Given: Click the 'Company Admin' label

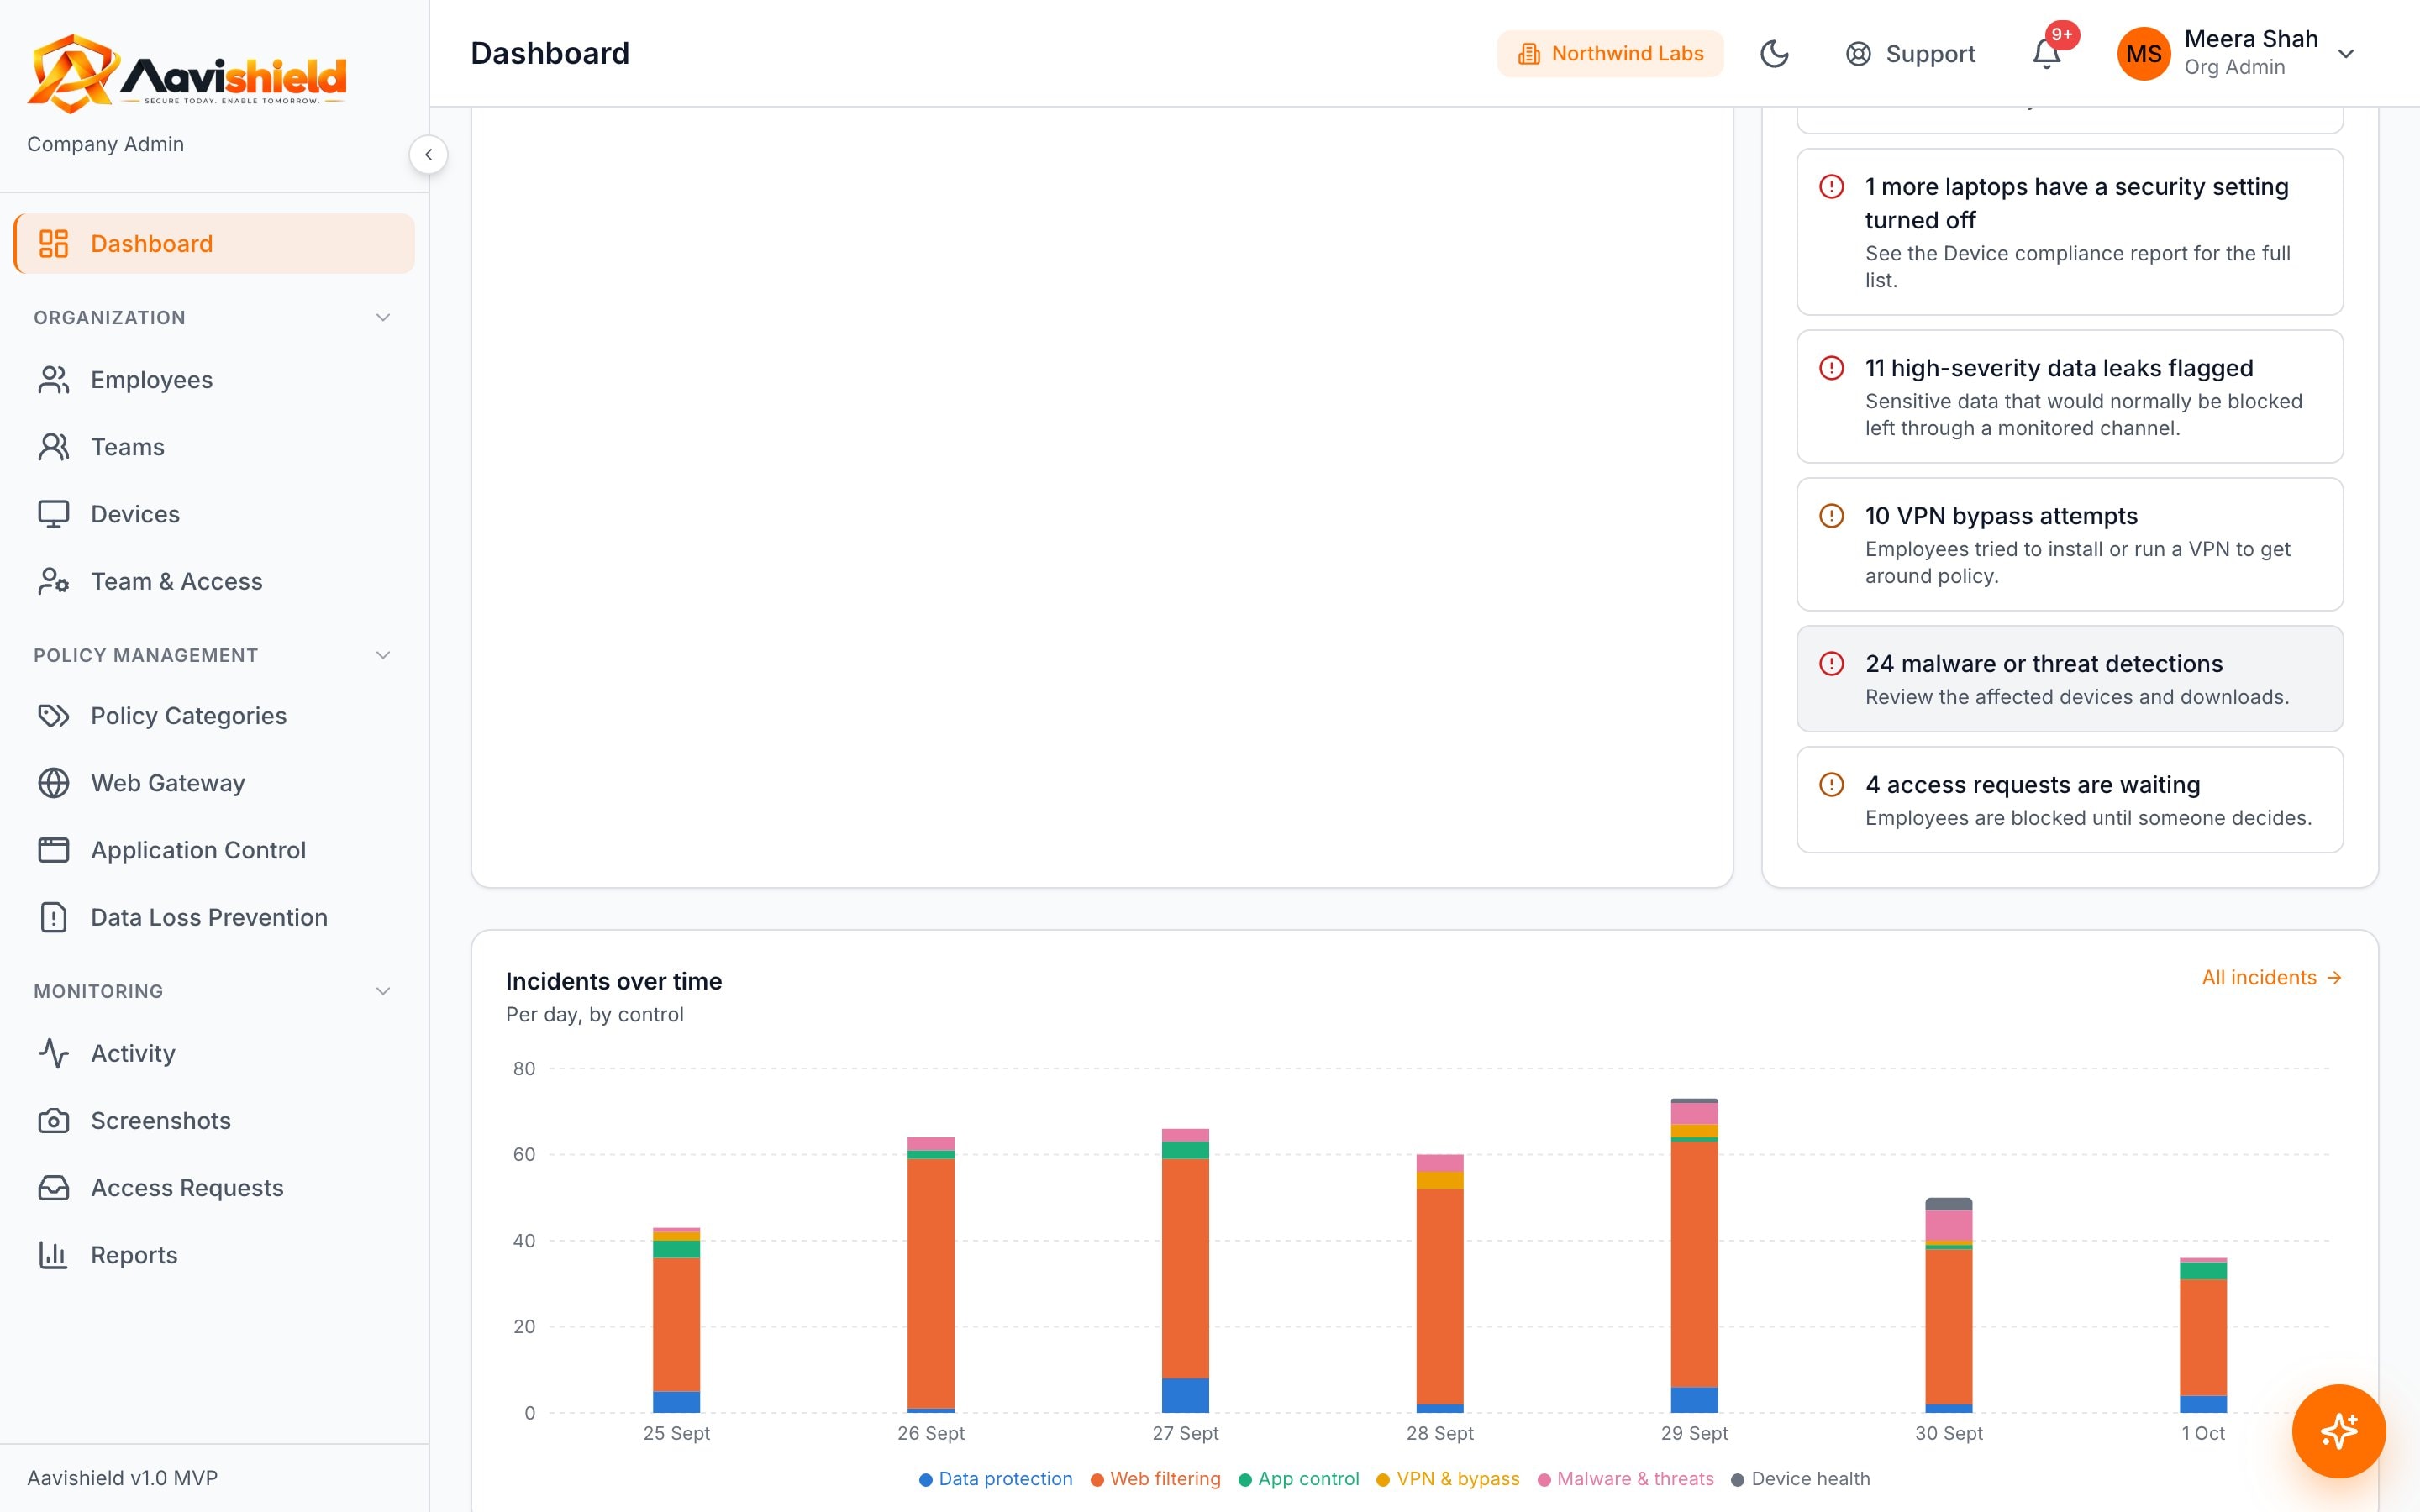Looking at the screenshot, I should [105, 144].
